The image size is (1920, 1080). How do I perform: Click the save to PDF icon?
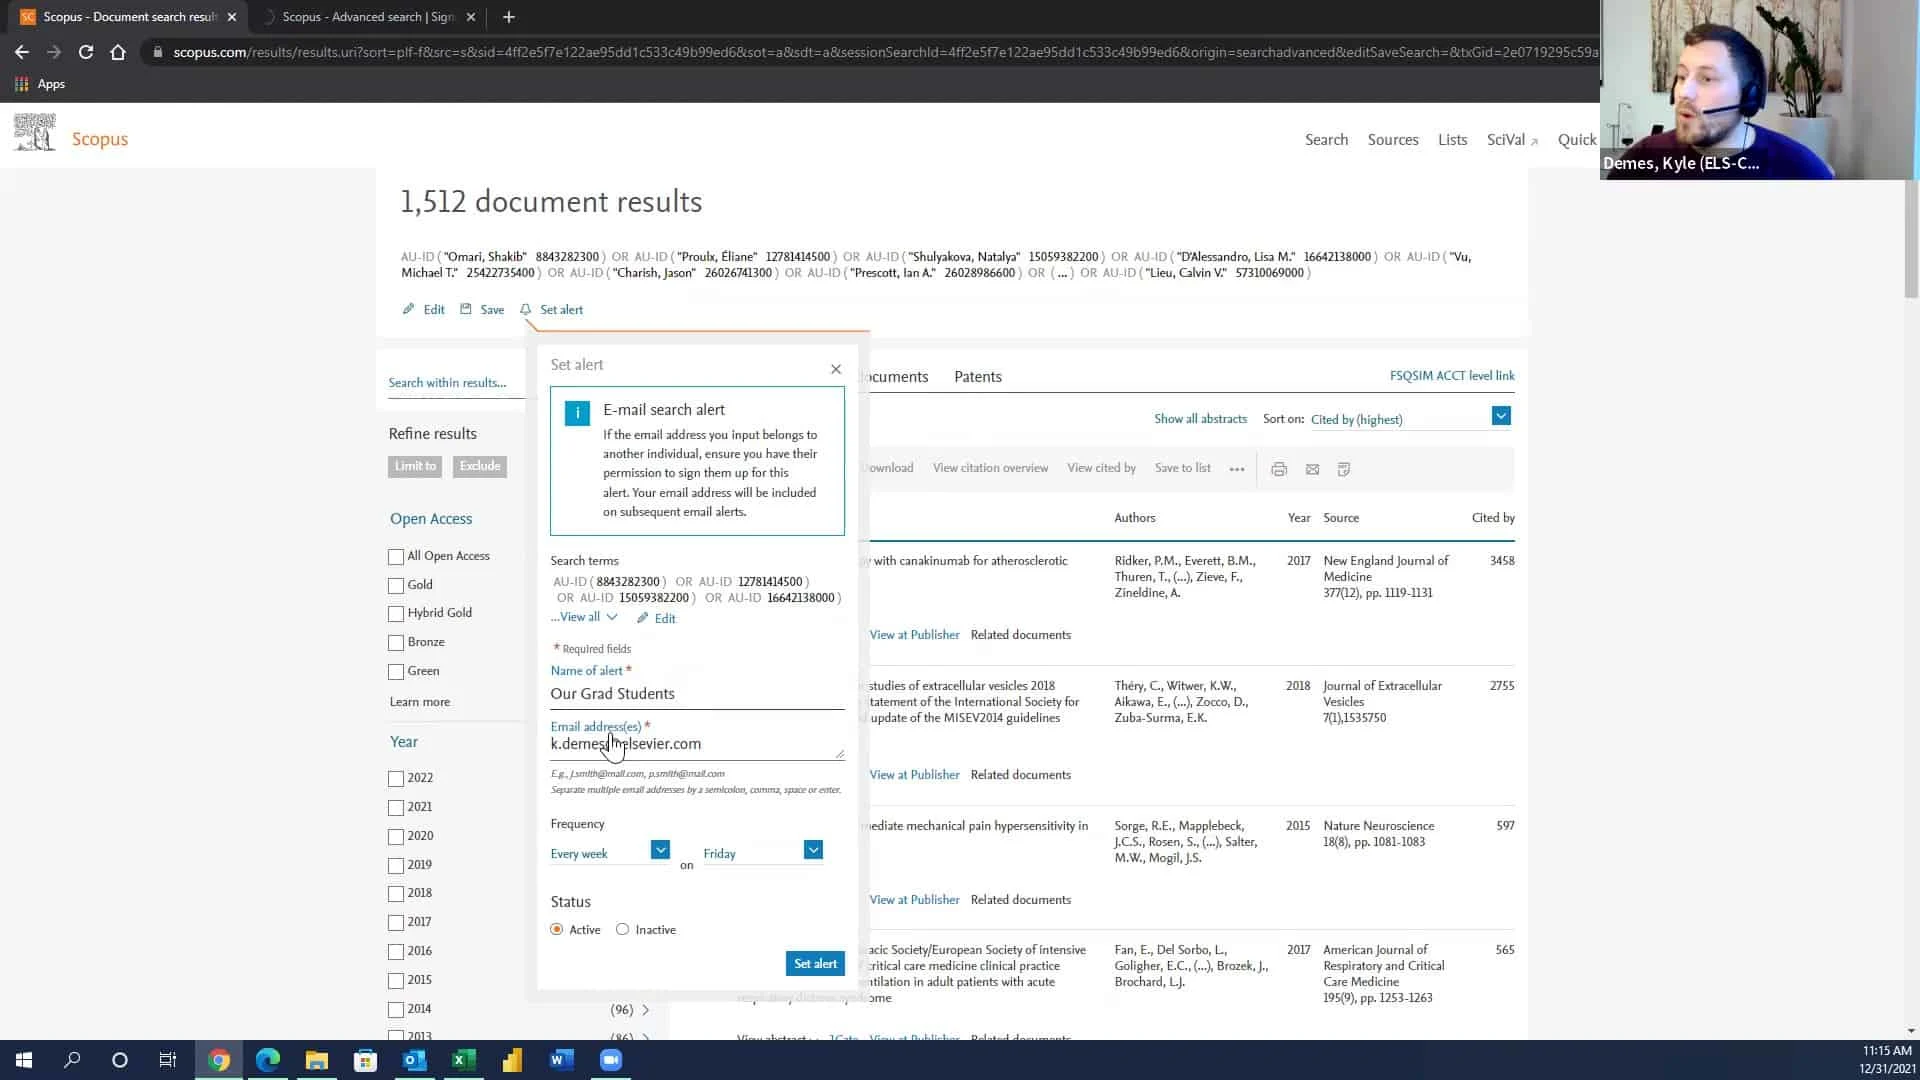[1344, 469]
